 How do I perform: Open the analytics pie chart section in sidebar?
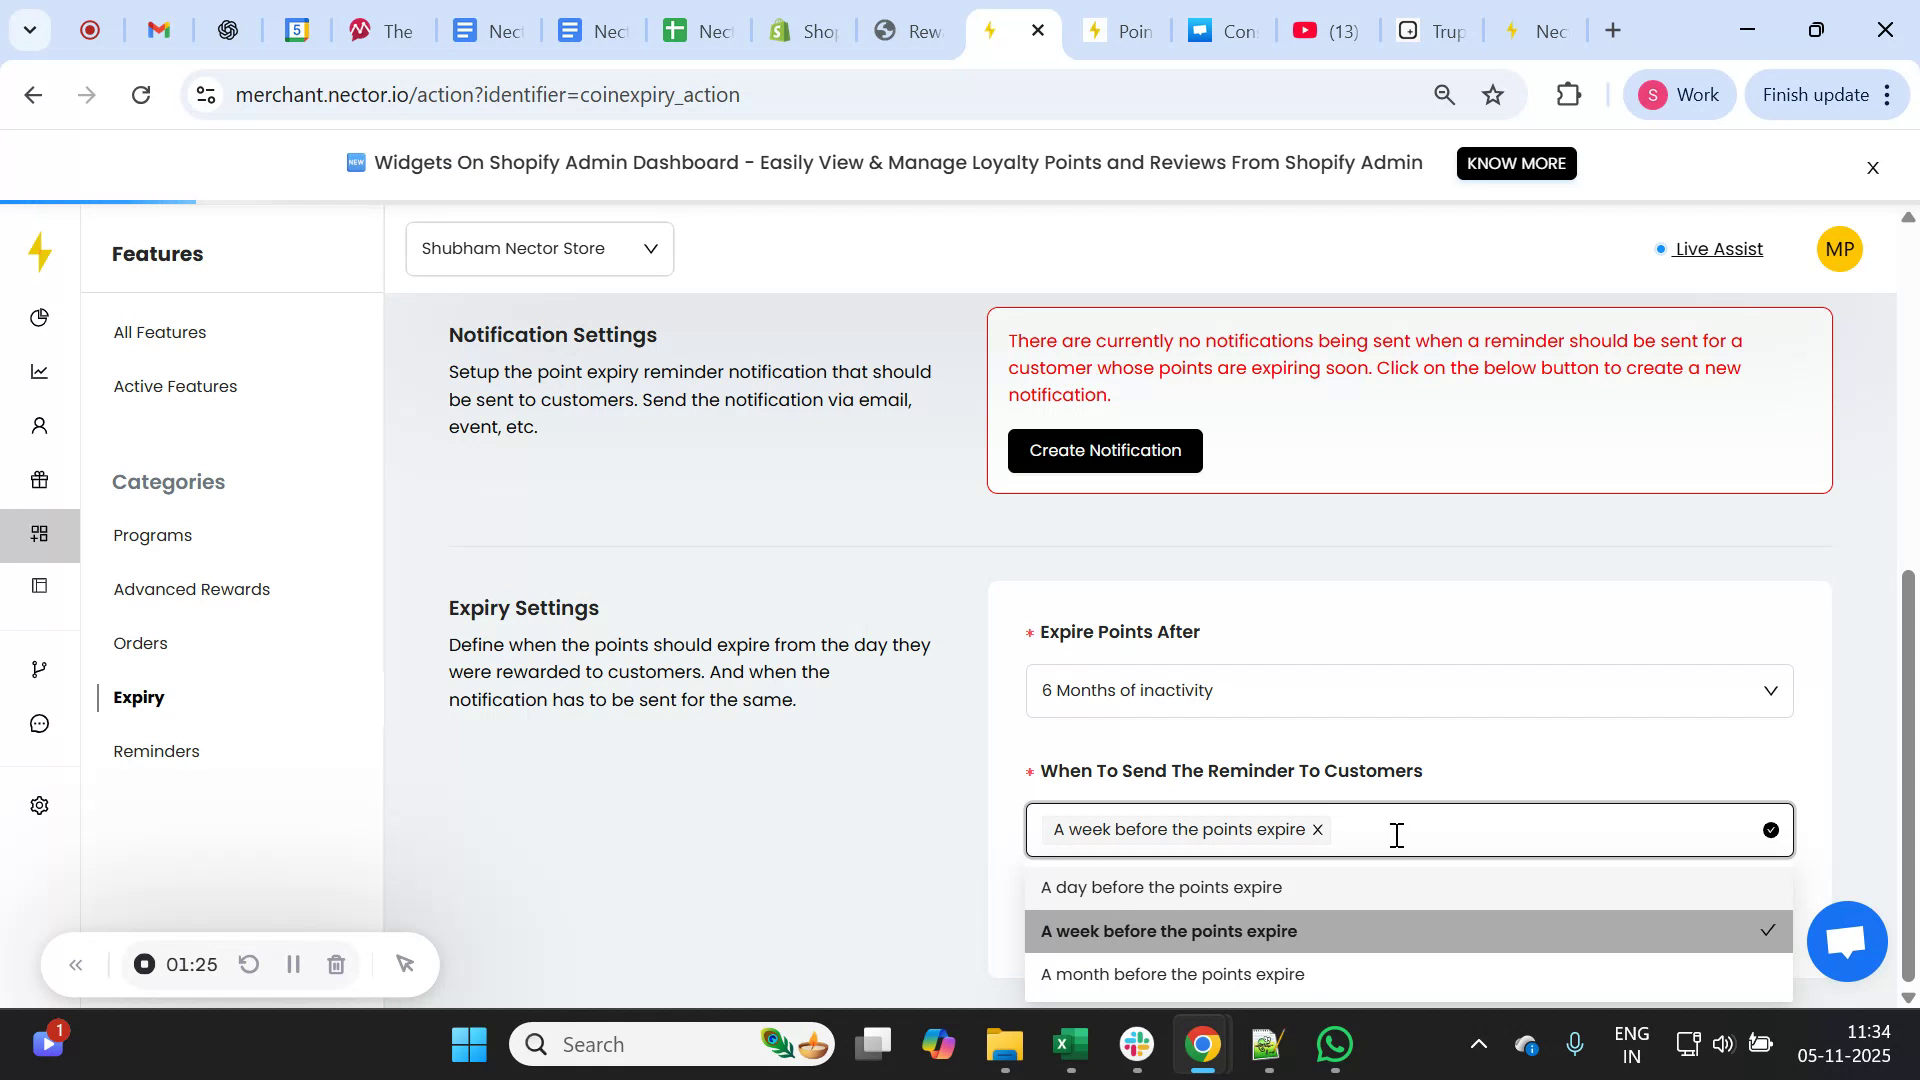pyautogui.click(x=39, y=317)
